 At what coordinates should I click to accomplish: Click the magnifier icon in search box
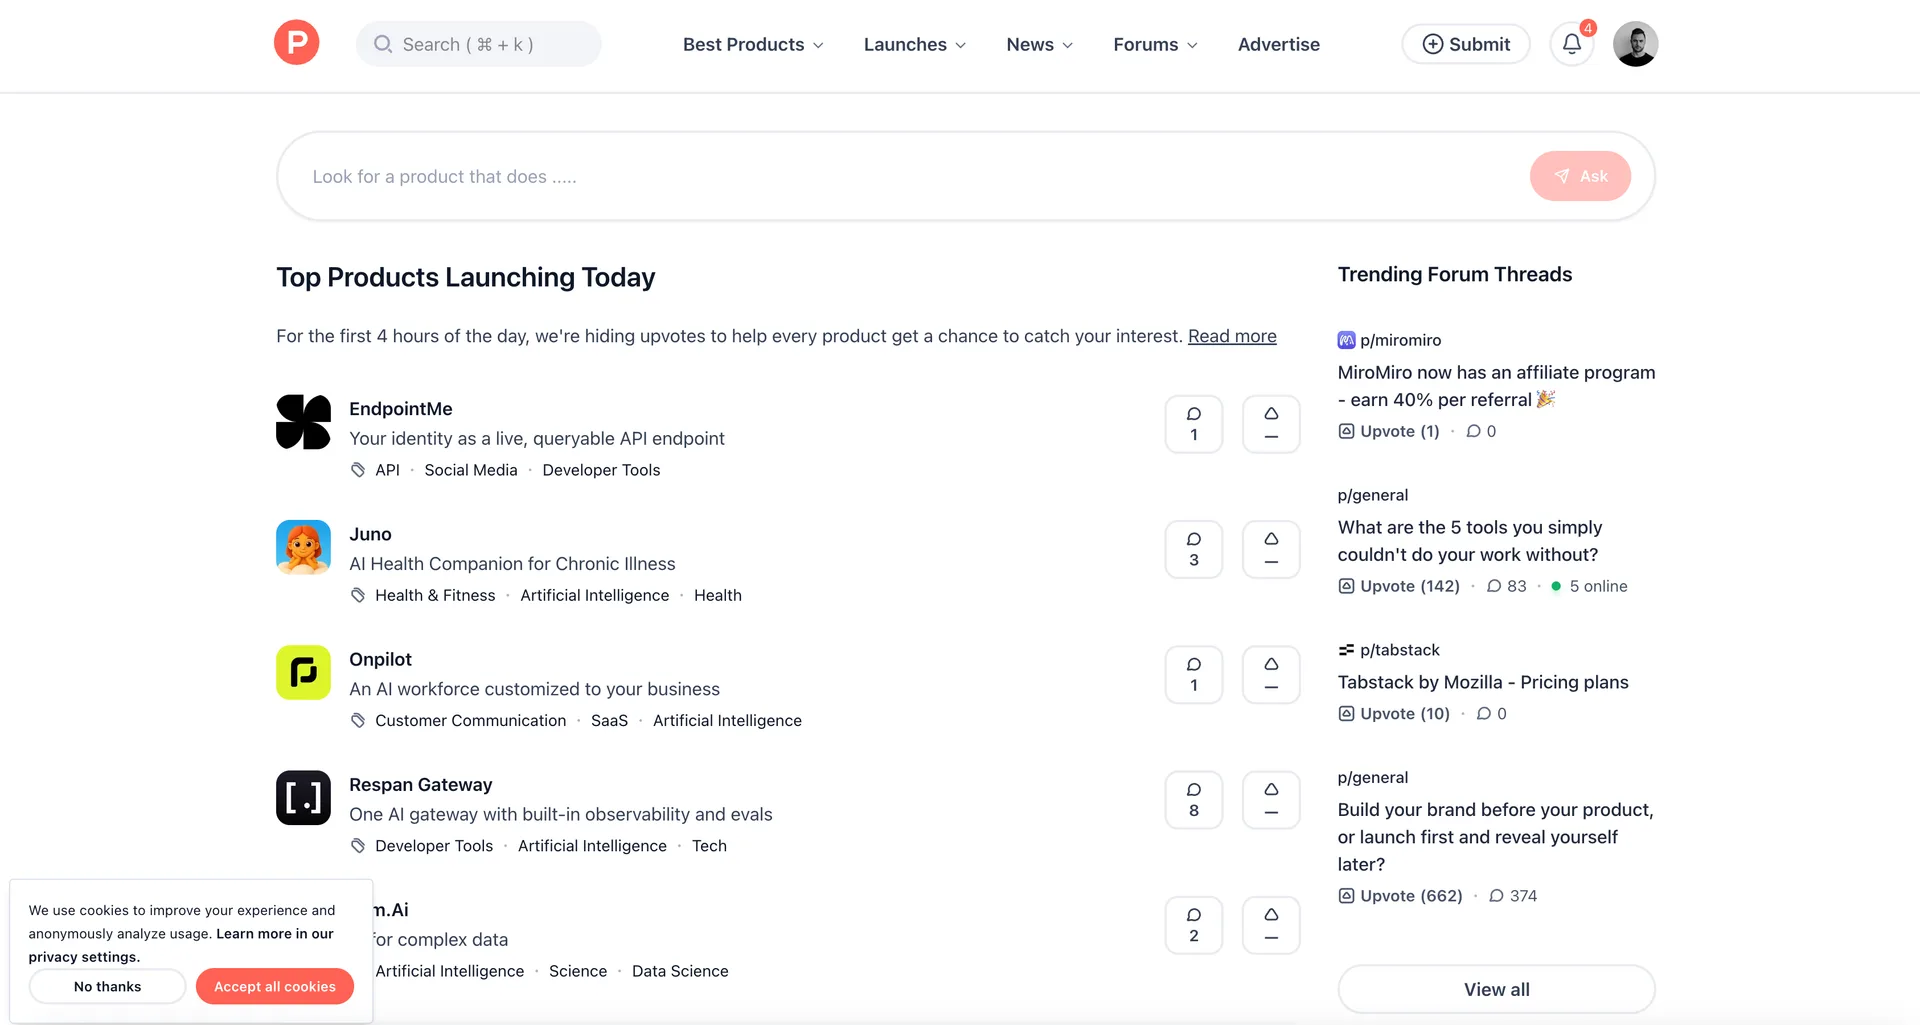pyautogui.click(x=383, y=44)
